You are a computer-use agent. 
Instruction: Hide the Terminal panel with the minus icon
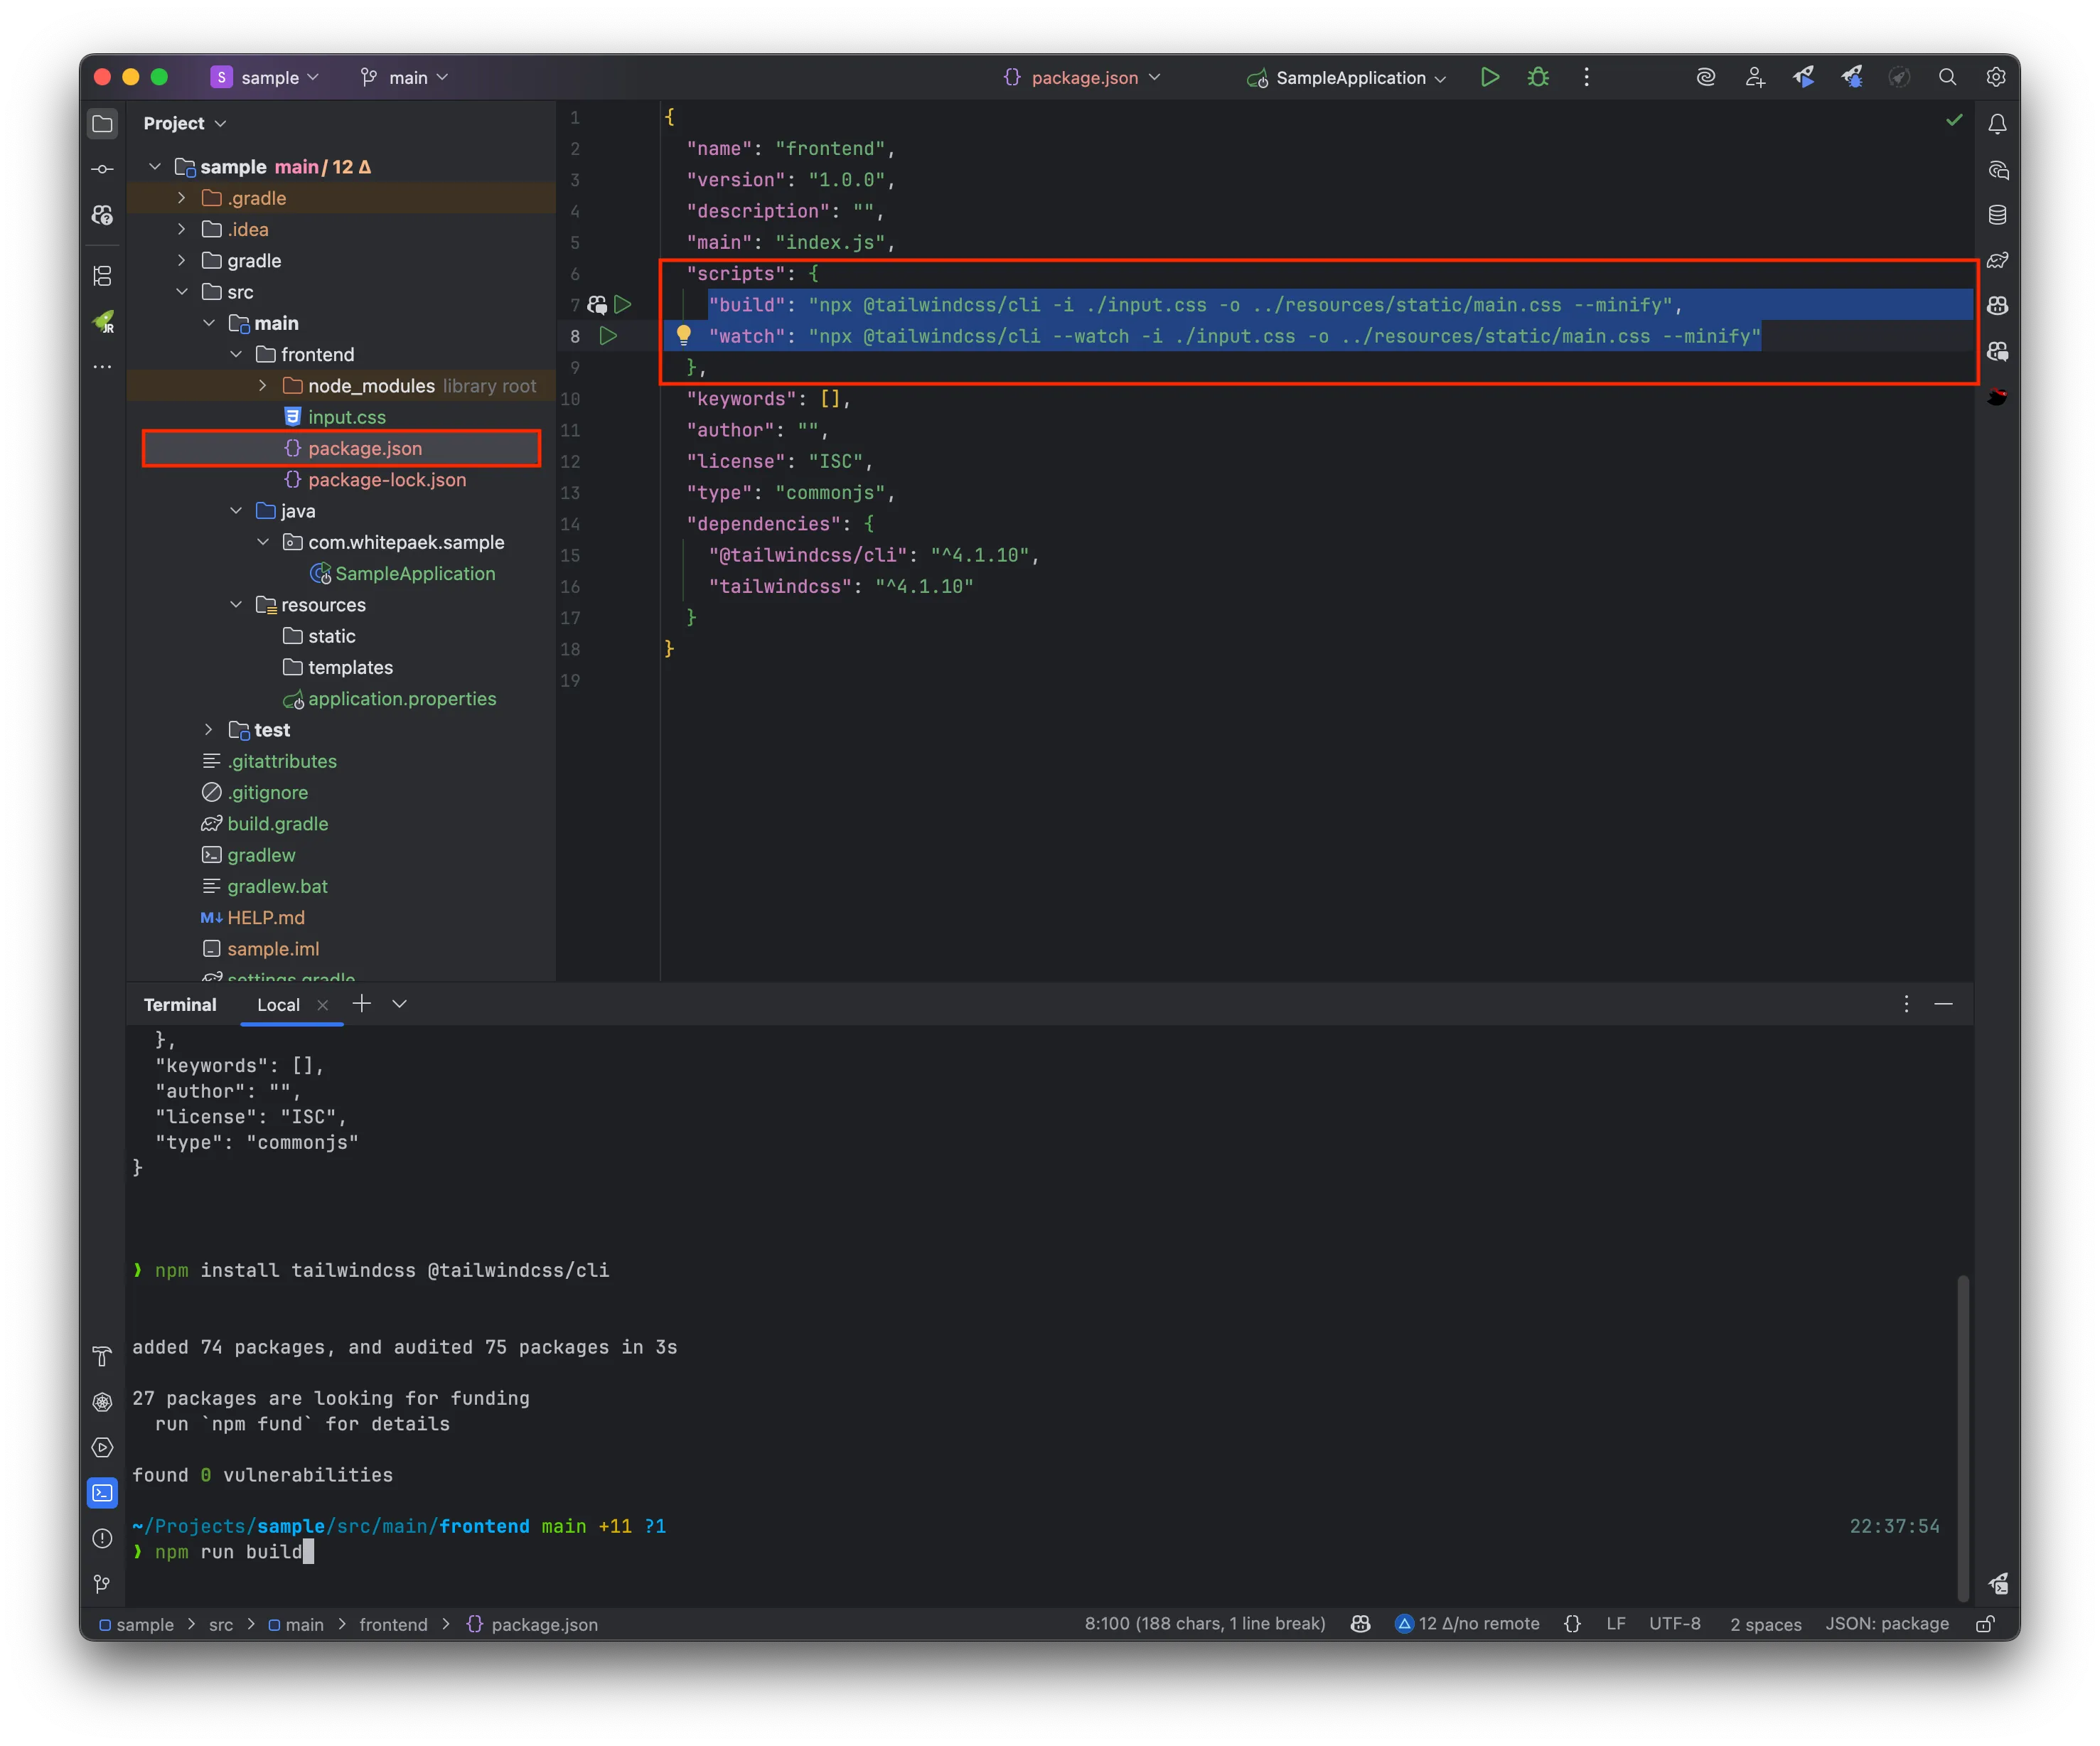point(1943,1004)
